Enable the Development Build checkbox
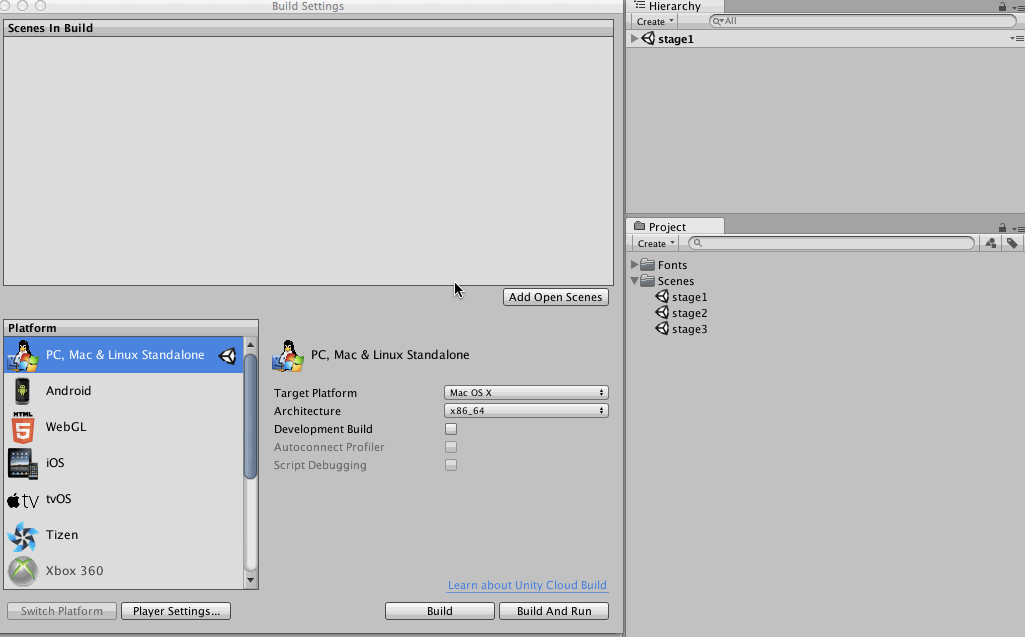Image resolution: width=1025 pixels, height=637 pixels. (x=451, y=429)
